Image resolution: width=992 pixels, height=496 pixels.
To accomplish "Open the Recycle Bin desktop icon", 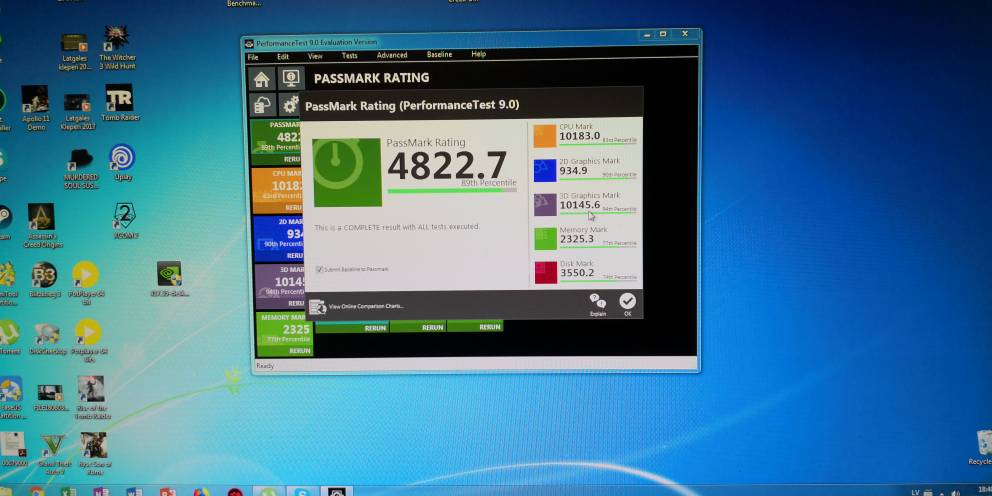I will (981, 448).
